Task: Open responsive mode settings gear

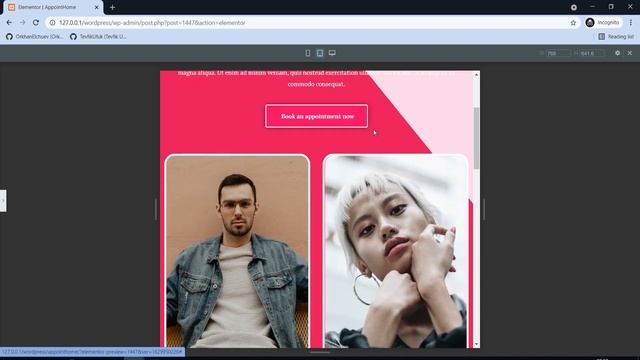Action: [x=617, y=53]
